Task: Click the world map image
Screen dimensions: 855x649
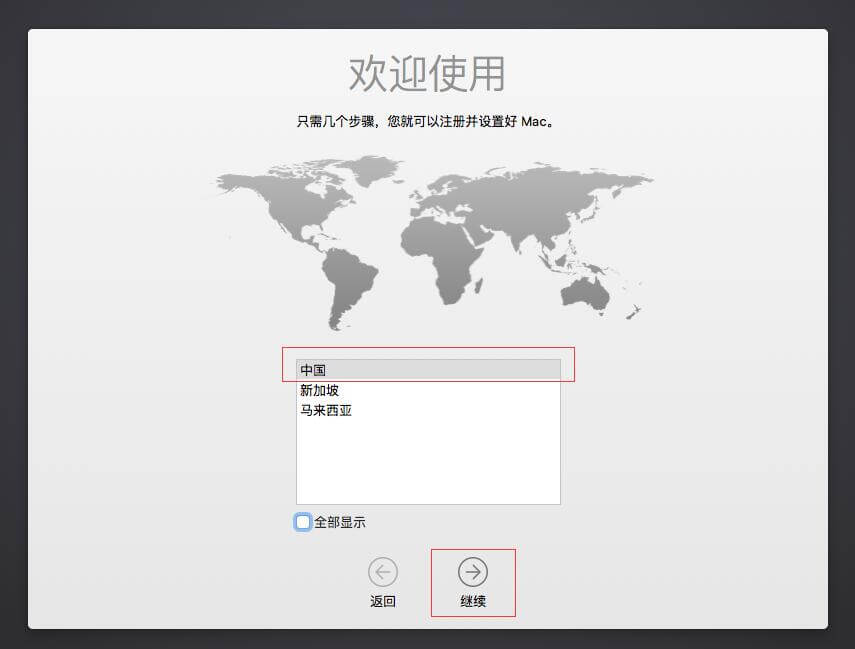Action: point(431,243)
